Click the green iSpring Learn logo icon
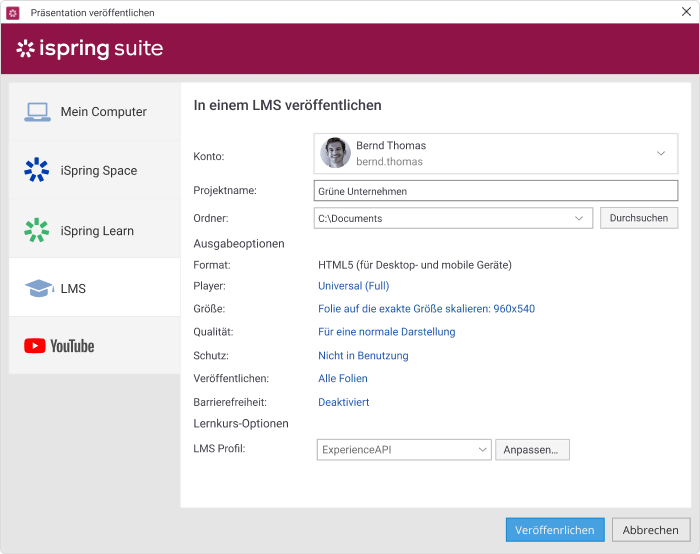Viewport: 700px width, 554px height. coord(37,230)
